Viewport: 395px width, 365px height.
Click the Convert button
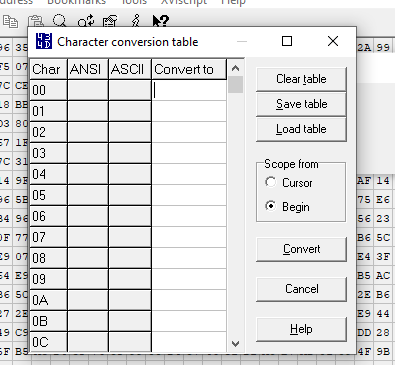pyautogui.click(x=301, y=249)
